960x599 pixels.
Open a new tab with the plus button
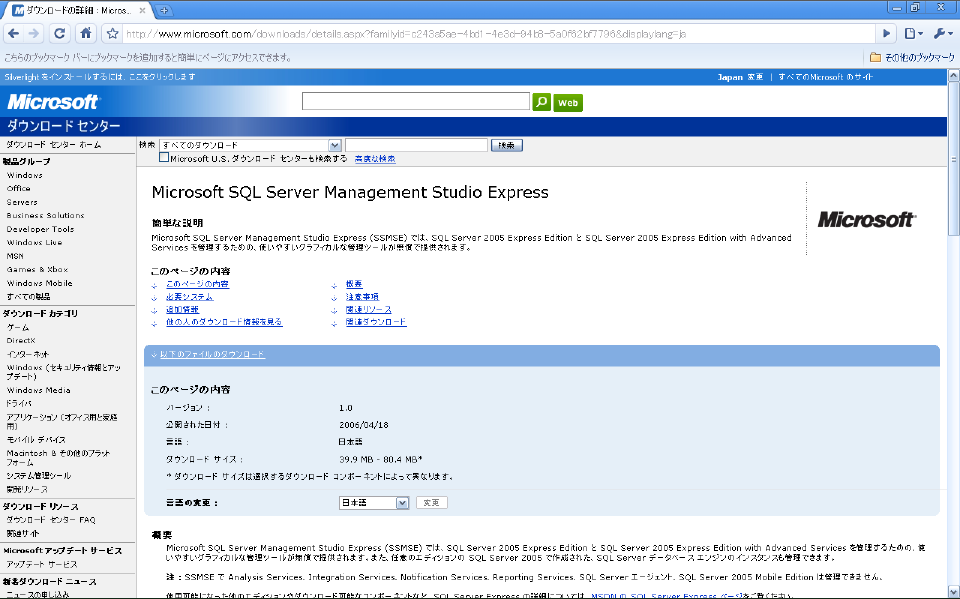click(x=163, y=10)
